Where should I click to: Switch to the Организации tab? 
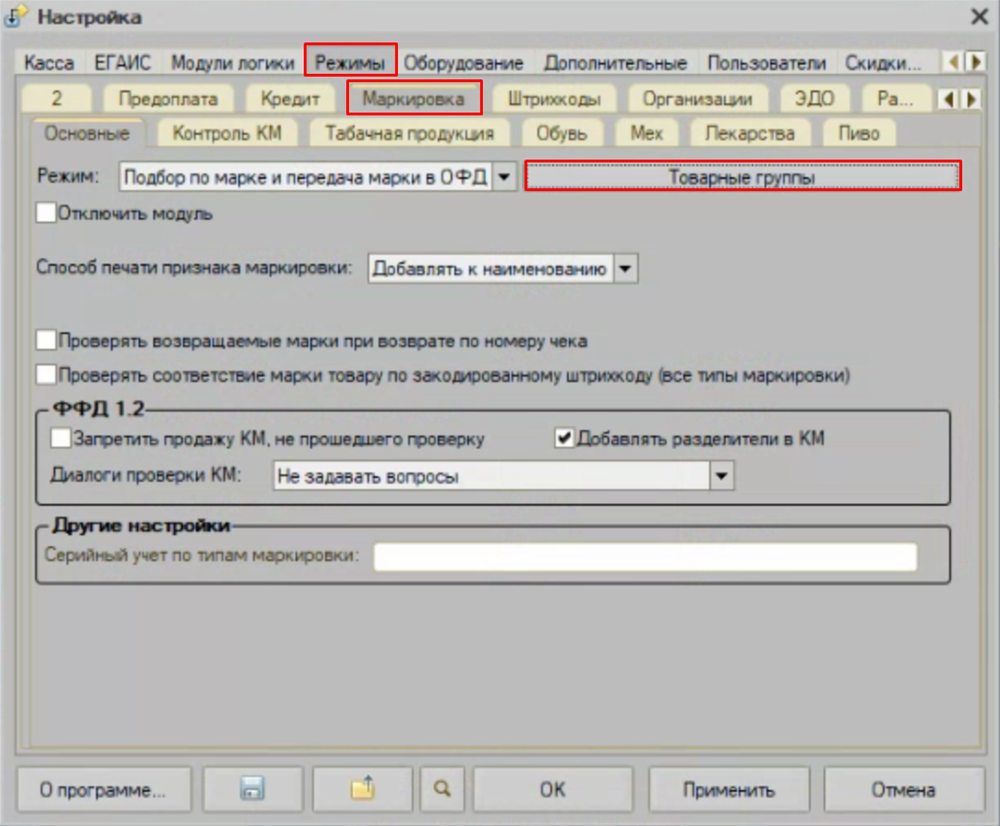tap(698, 98)
